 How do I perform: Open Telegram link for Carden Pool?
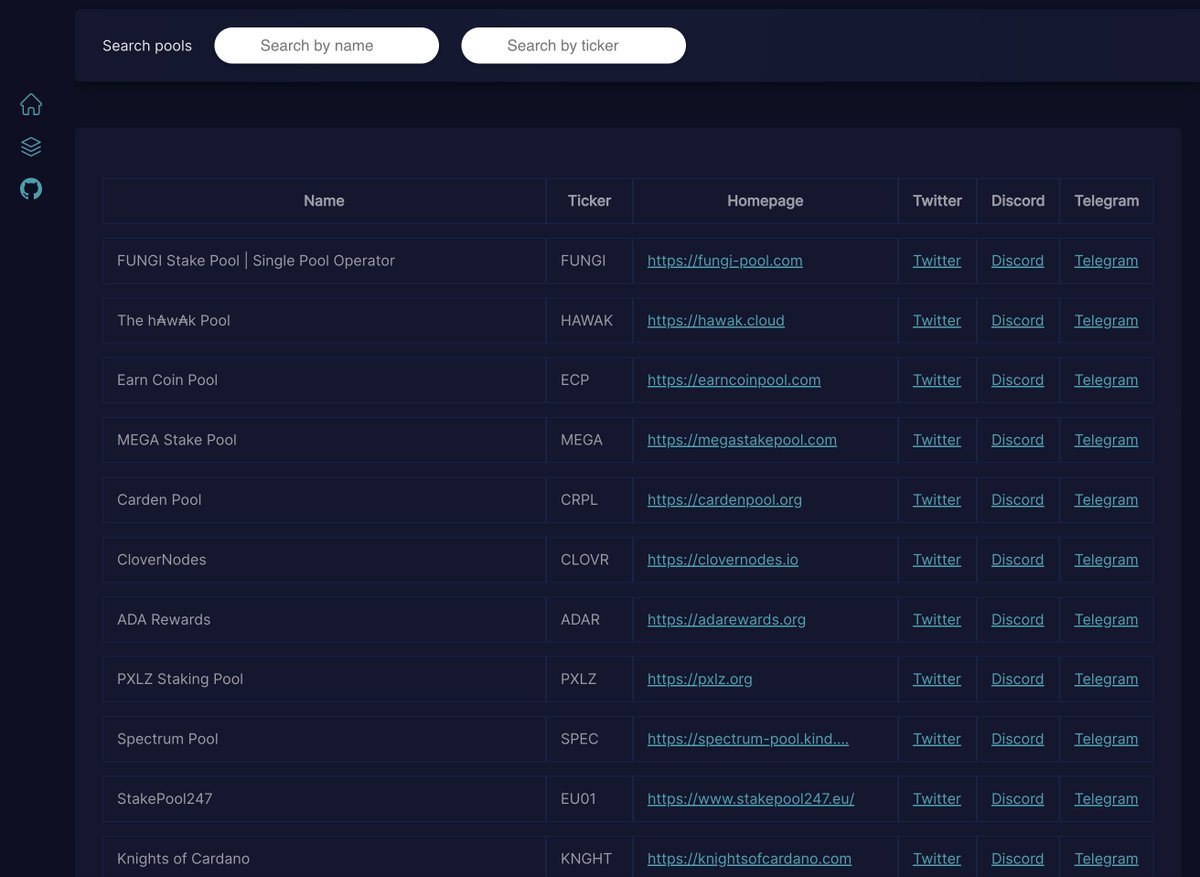coord(1106,500)
